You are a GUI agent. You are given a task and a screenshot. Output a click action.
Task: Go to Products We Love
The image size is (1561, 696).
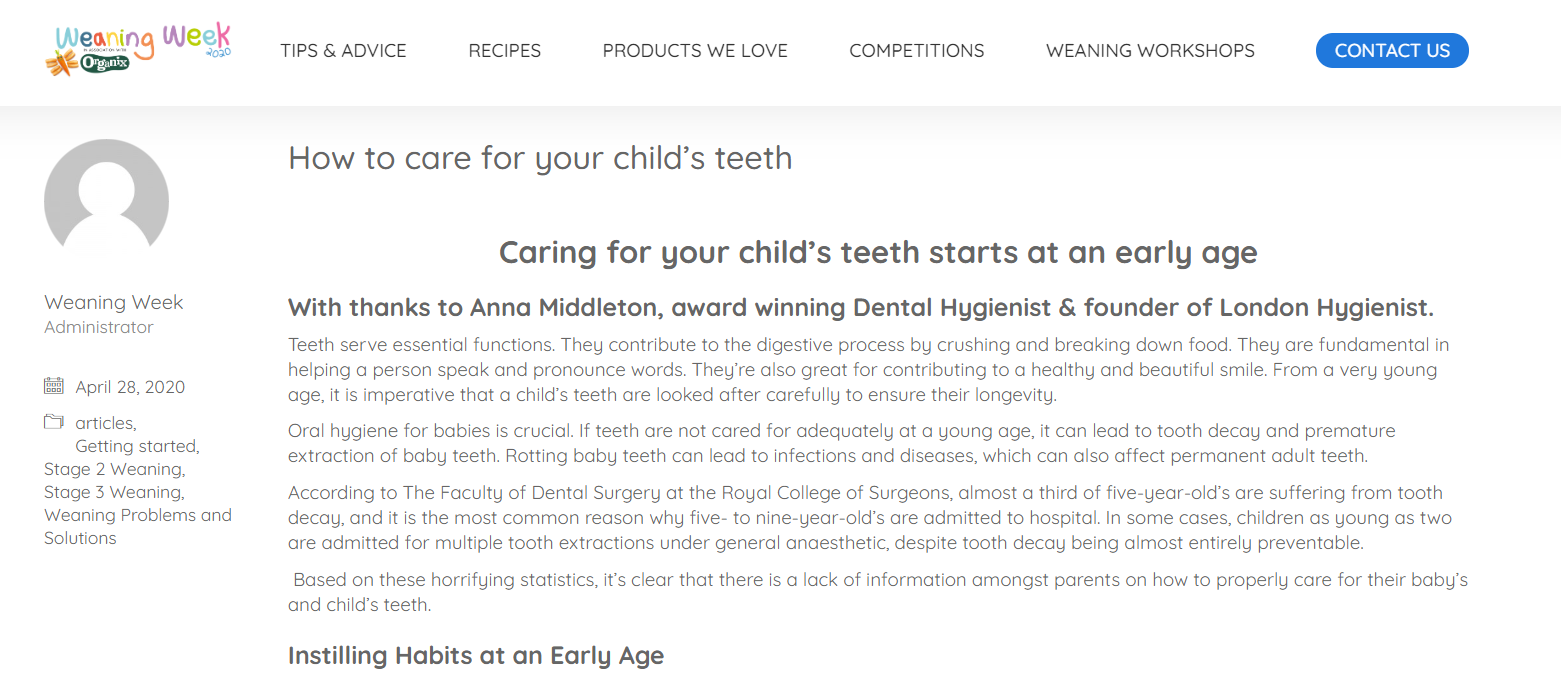pyautogui.click(x=695, y=51)
